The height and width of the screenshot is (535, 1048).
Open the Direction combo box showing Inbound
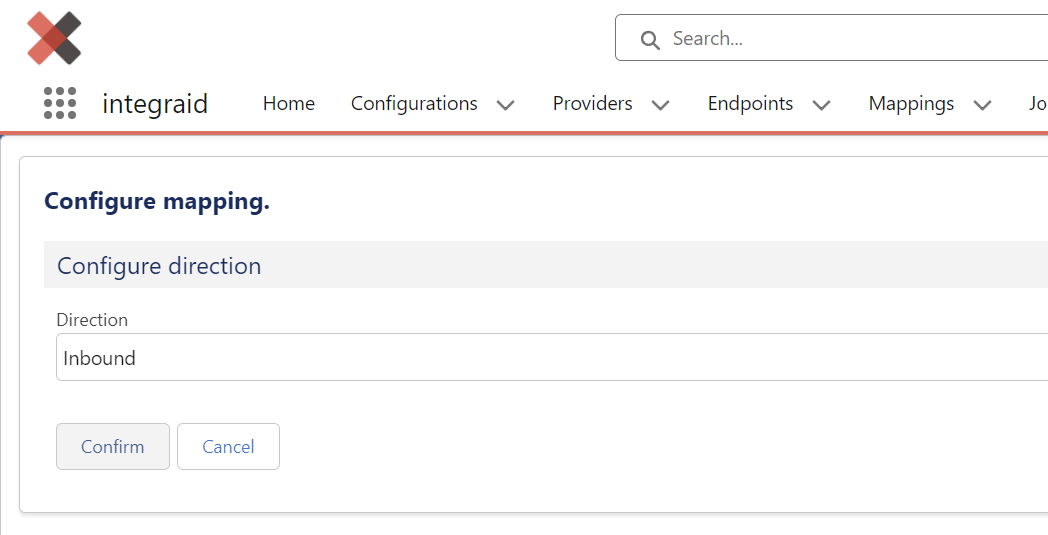coord(552,357)
